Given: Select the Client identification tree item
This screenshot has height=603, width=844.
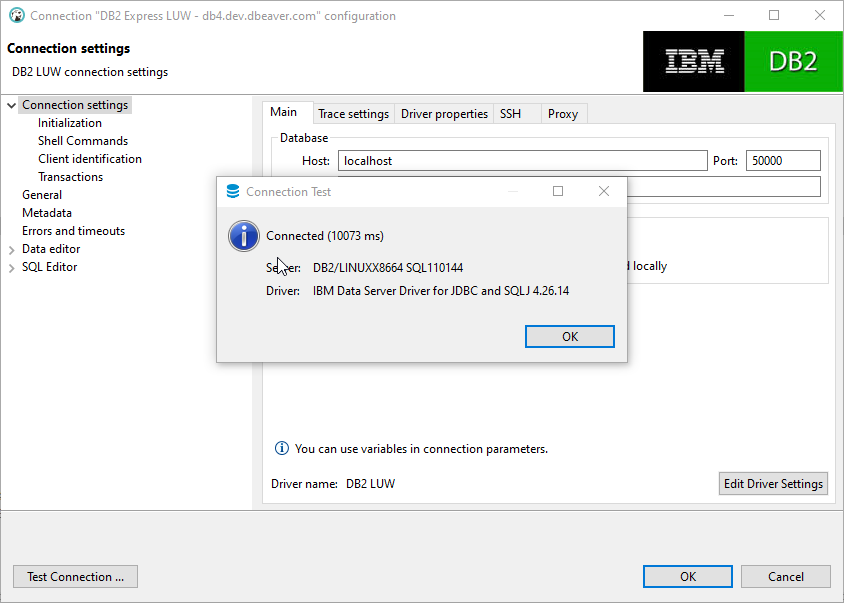Looking at the screenshot, I should (x=90, y=158).
